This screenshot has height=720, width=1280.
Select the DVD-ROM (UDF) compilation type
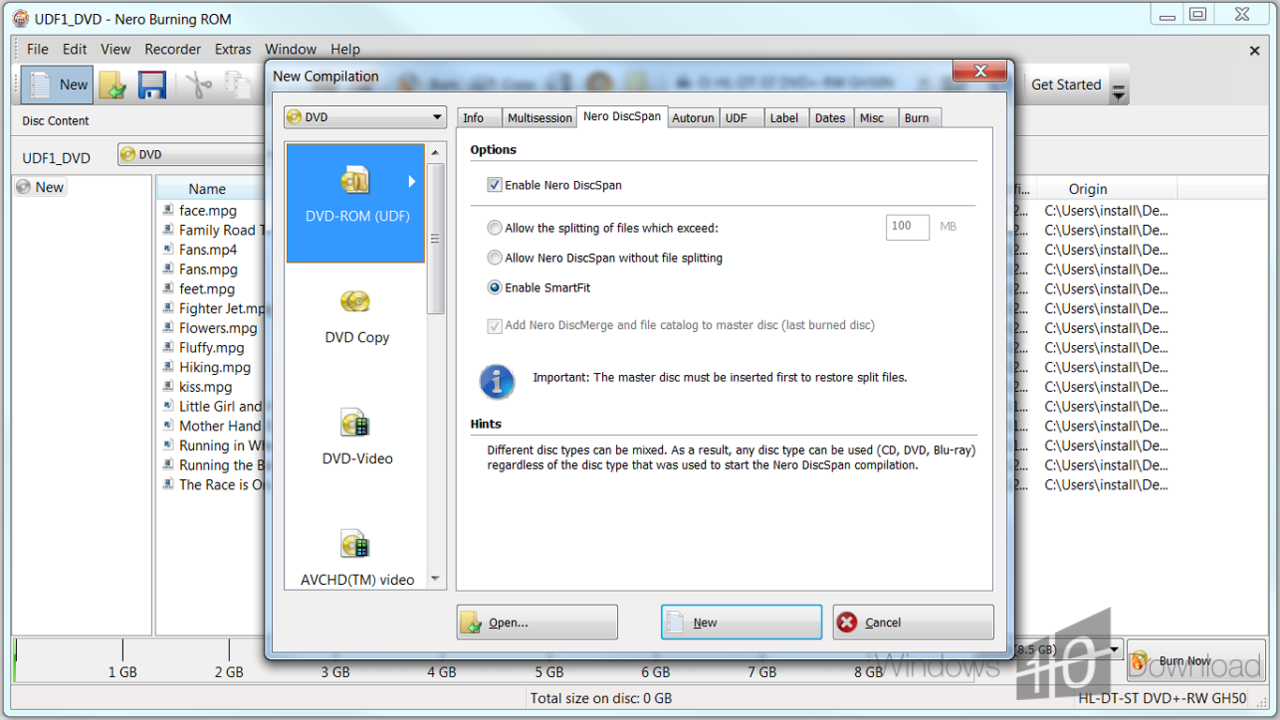point(356,203)
